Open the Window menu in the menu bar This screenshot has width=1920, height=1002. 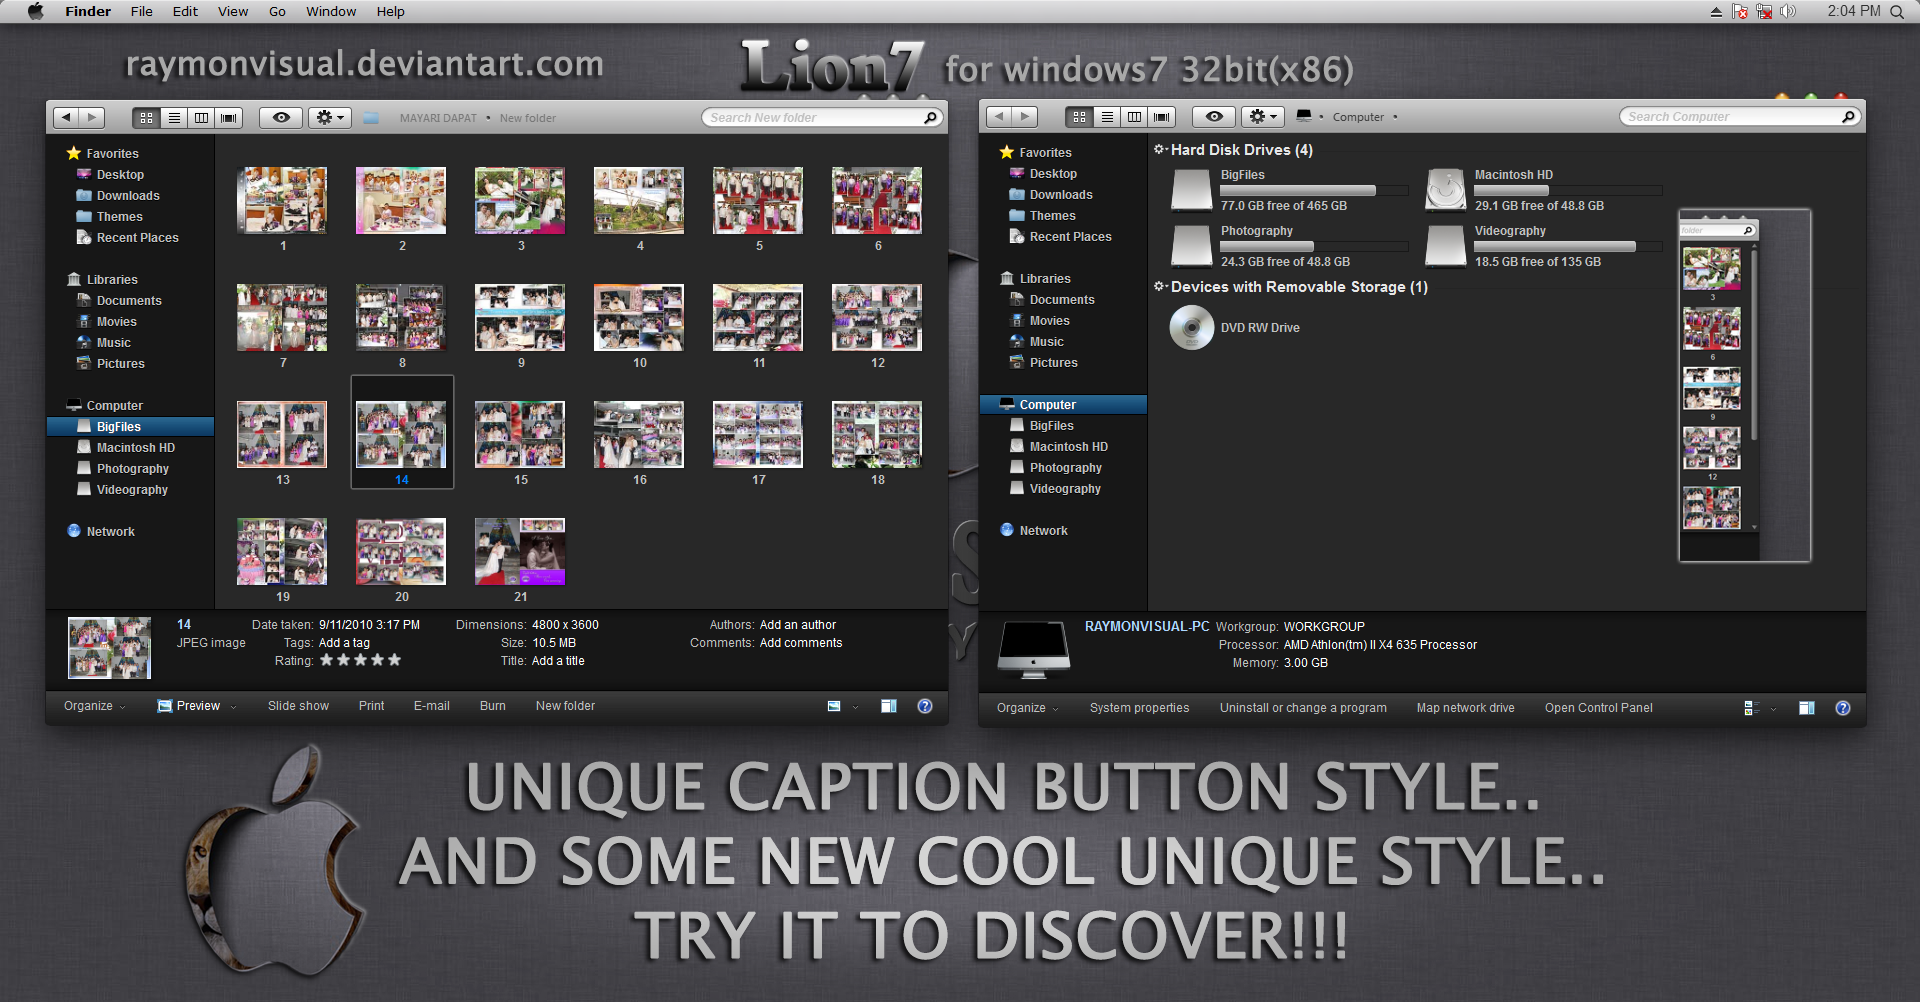point(331,11)
